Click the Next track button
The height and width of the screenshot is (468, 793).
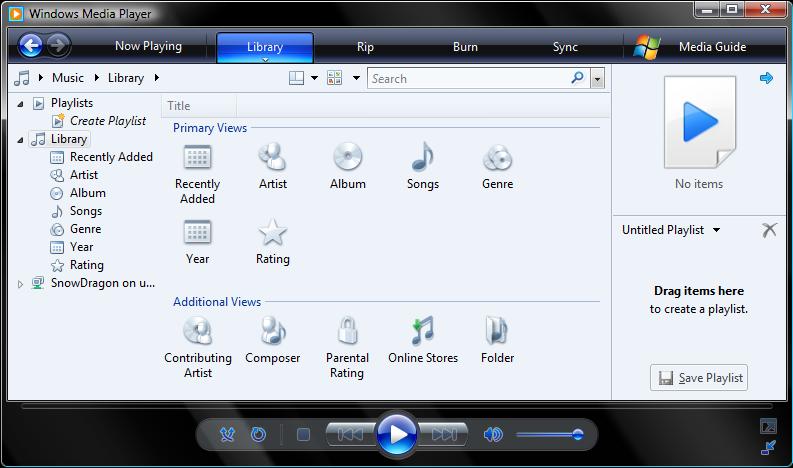(x=444, y=434)
